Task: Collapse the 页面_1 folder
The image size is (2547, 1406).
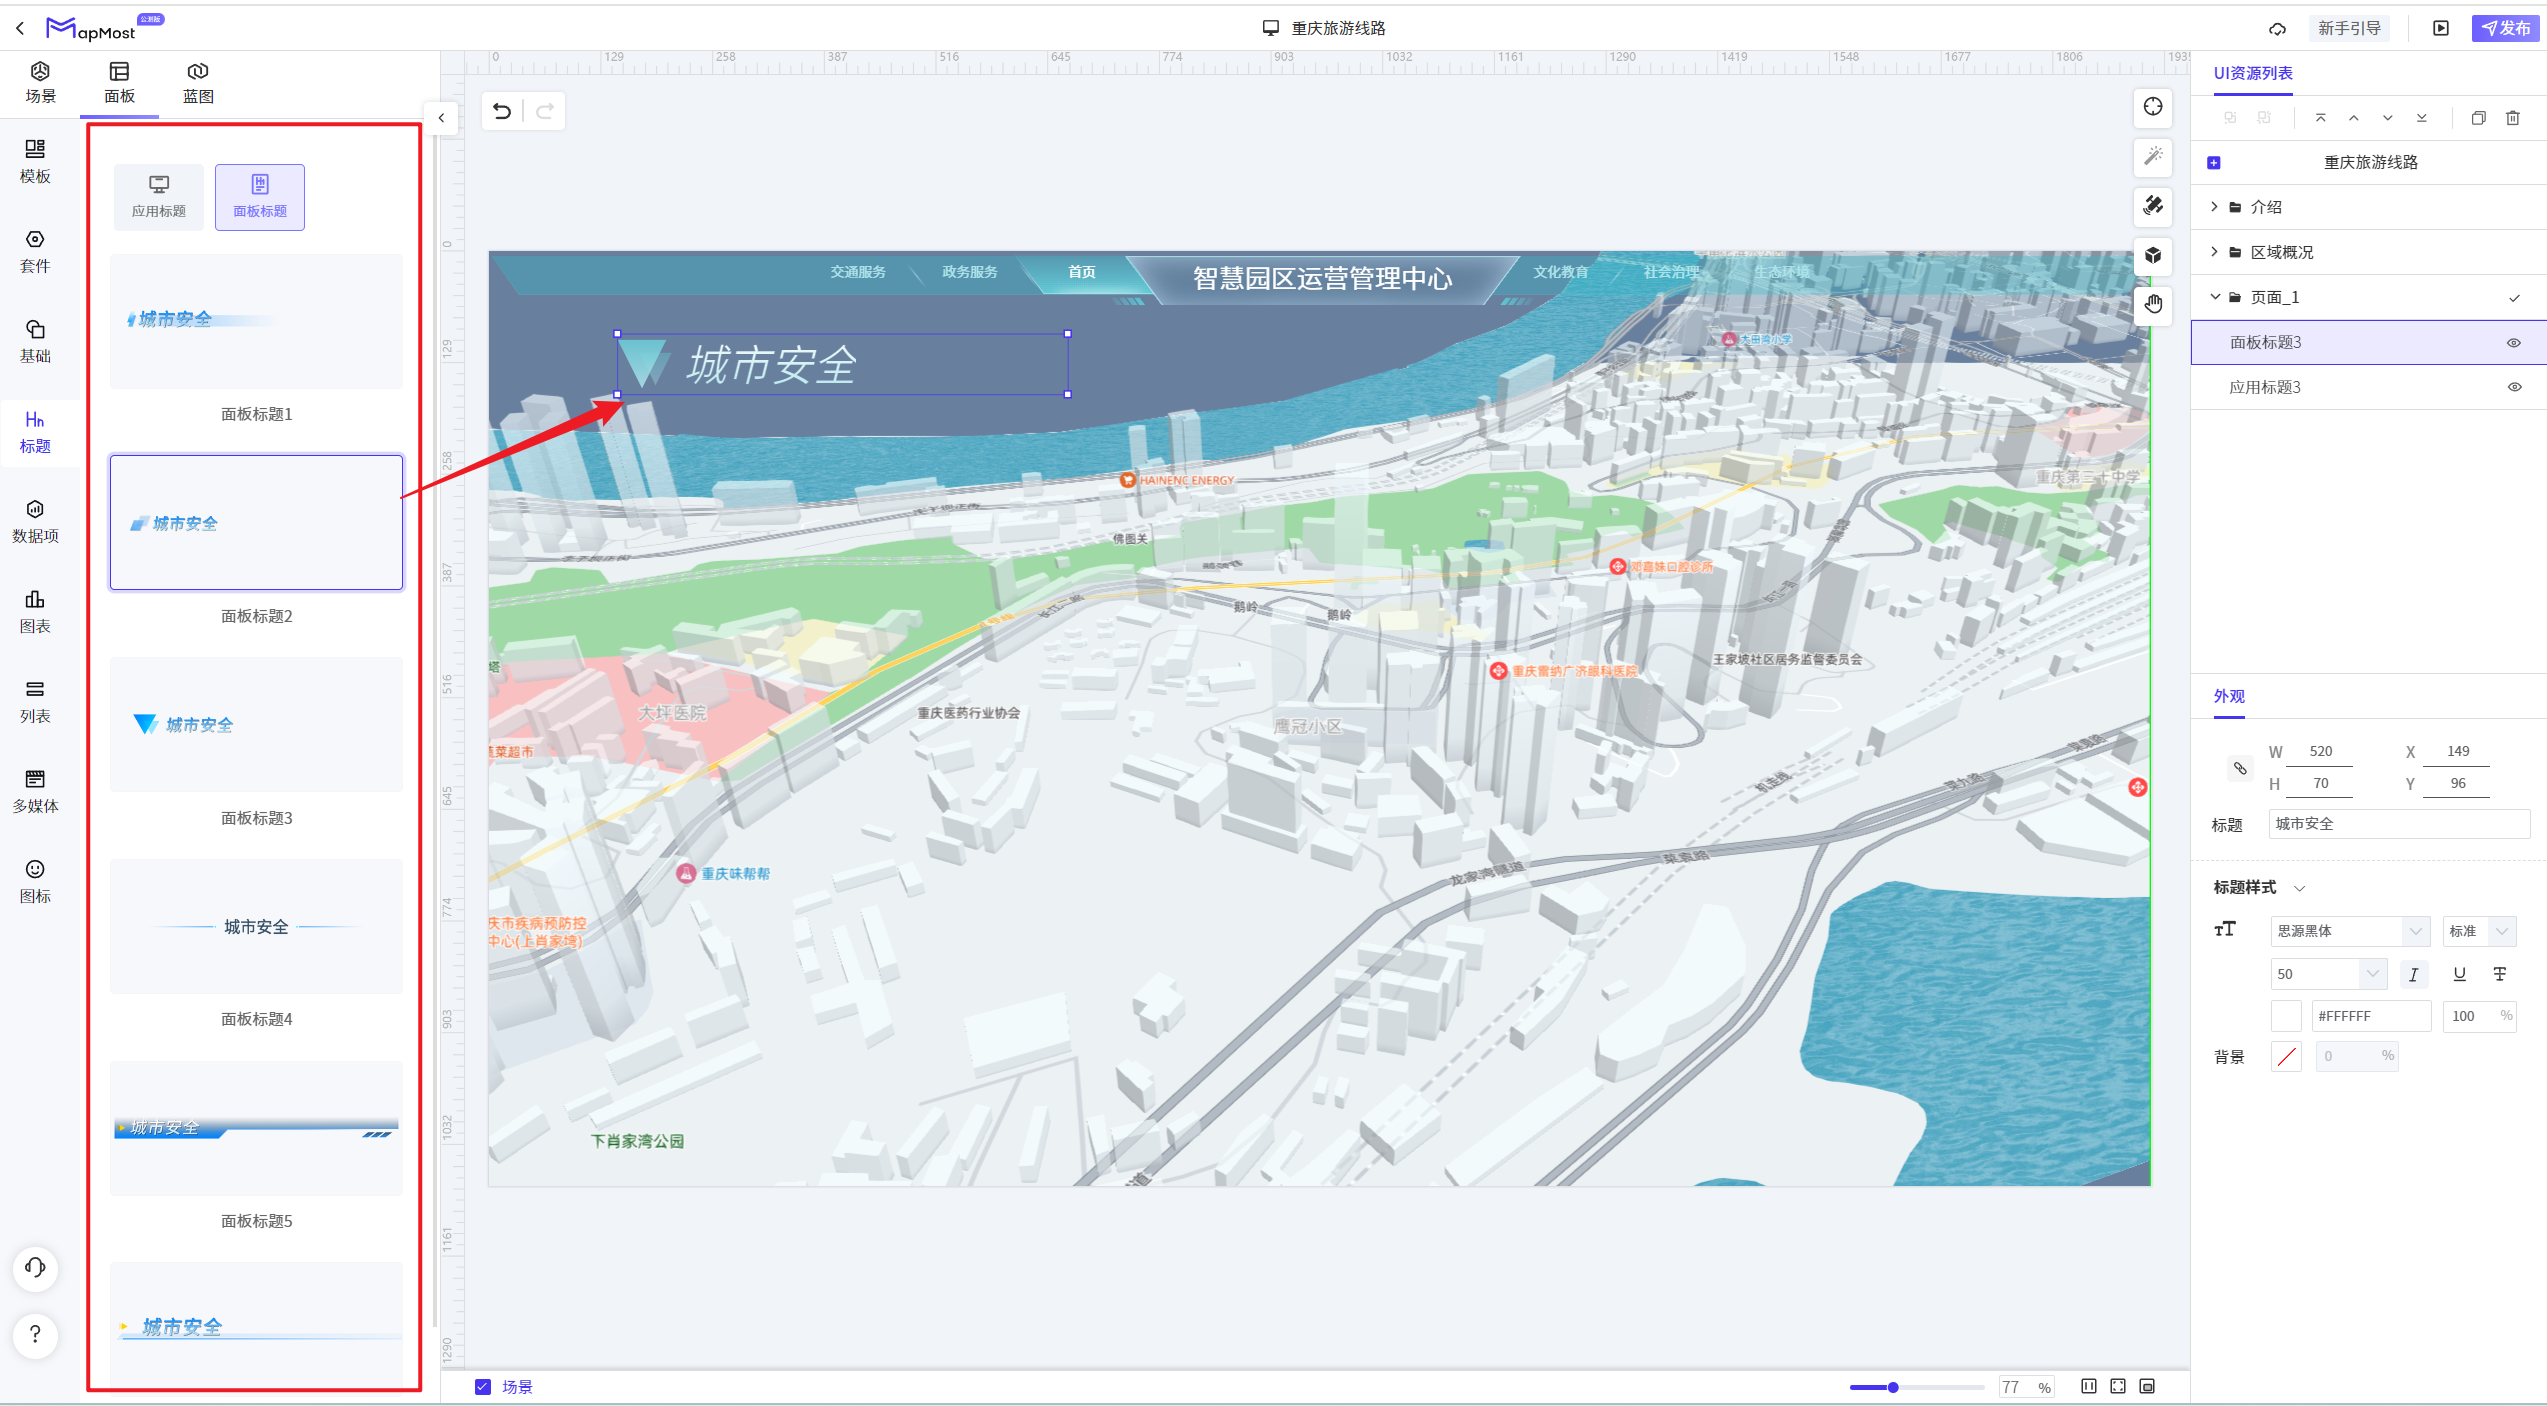Action: [x=2214, y=297]
